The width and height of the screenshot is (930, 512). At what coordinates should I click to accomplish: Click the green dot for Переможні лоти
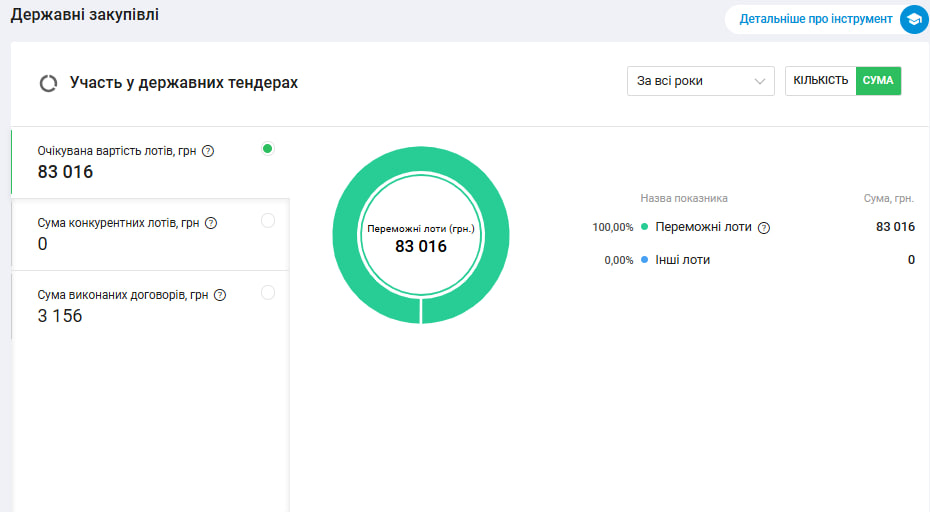click(644, 227)
